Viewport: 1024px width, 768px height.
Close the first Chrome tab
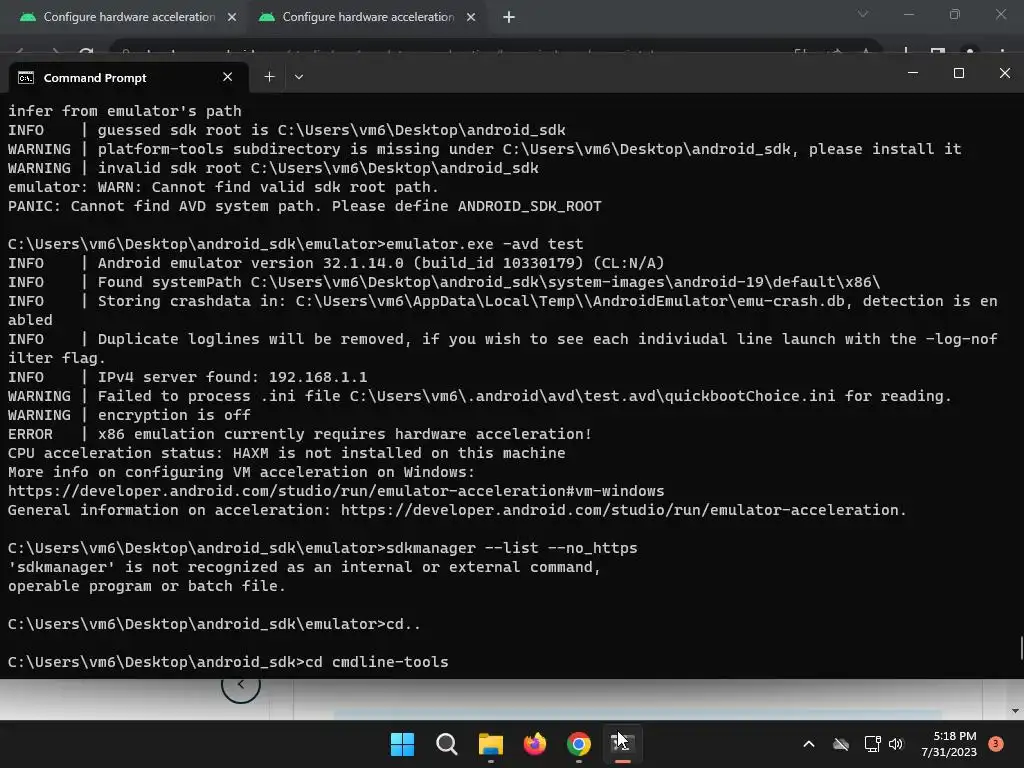click(232, 18)
